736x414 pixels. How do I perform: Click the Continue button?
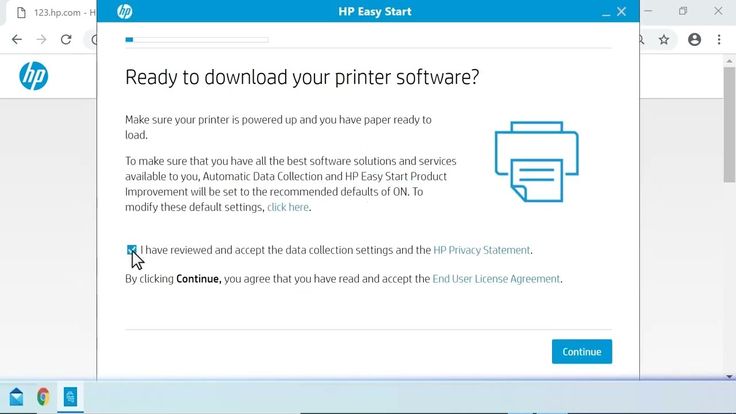[582, 352]
